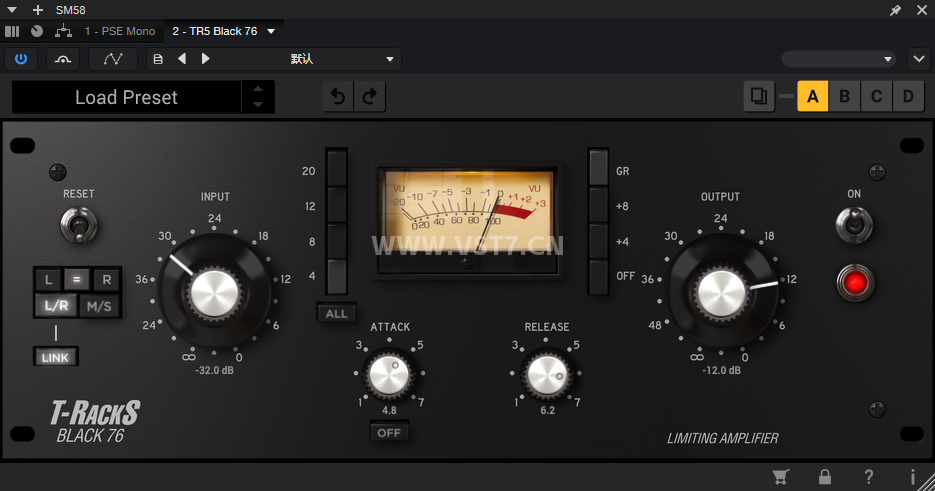This screenshot has width=935, height=491.
Task: Open the empty dropdown at top right
Action: pos(838,59)
